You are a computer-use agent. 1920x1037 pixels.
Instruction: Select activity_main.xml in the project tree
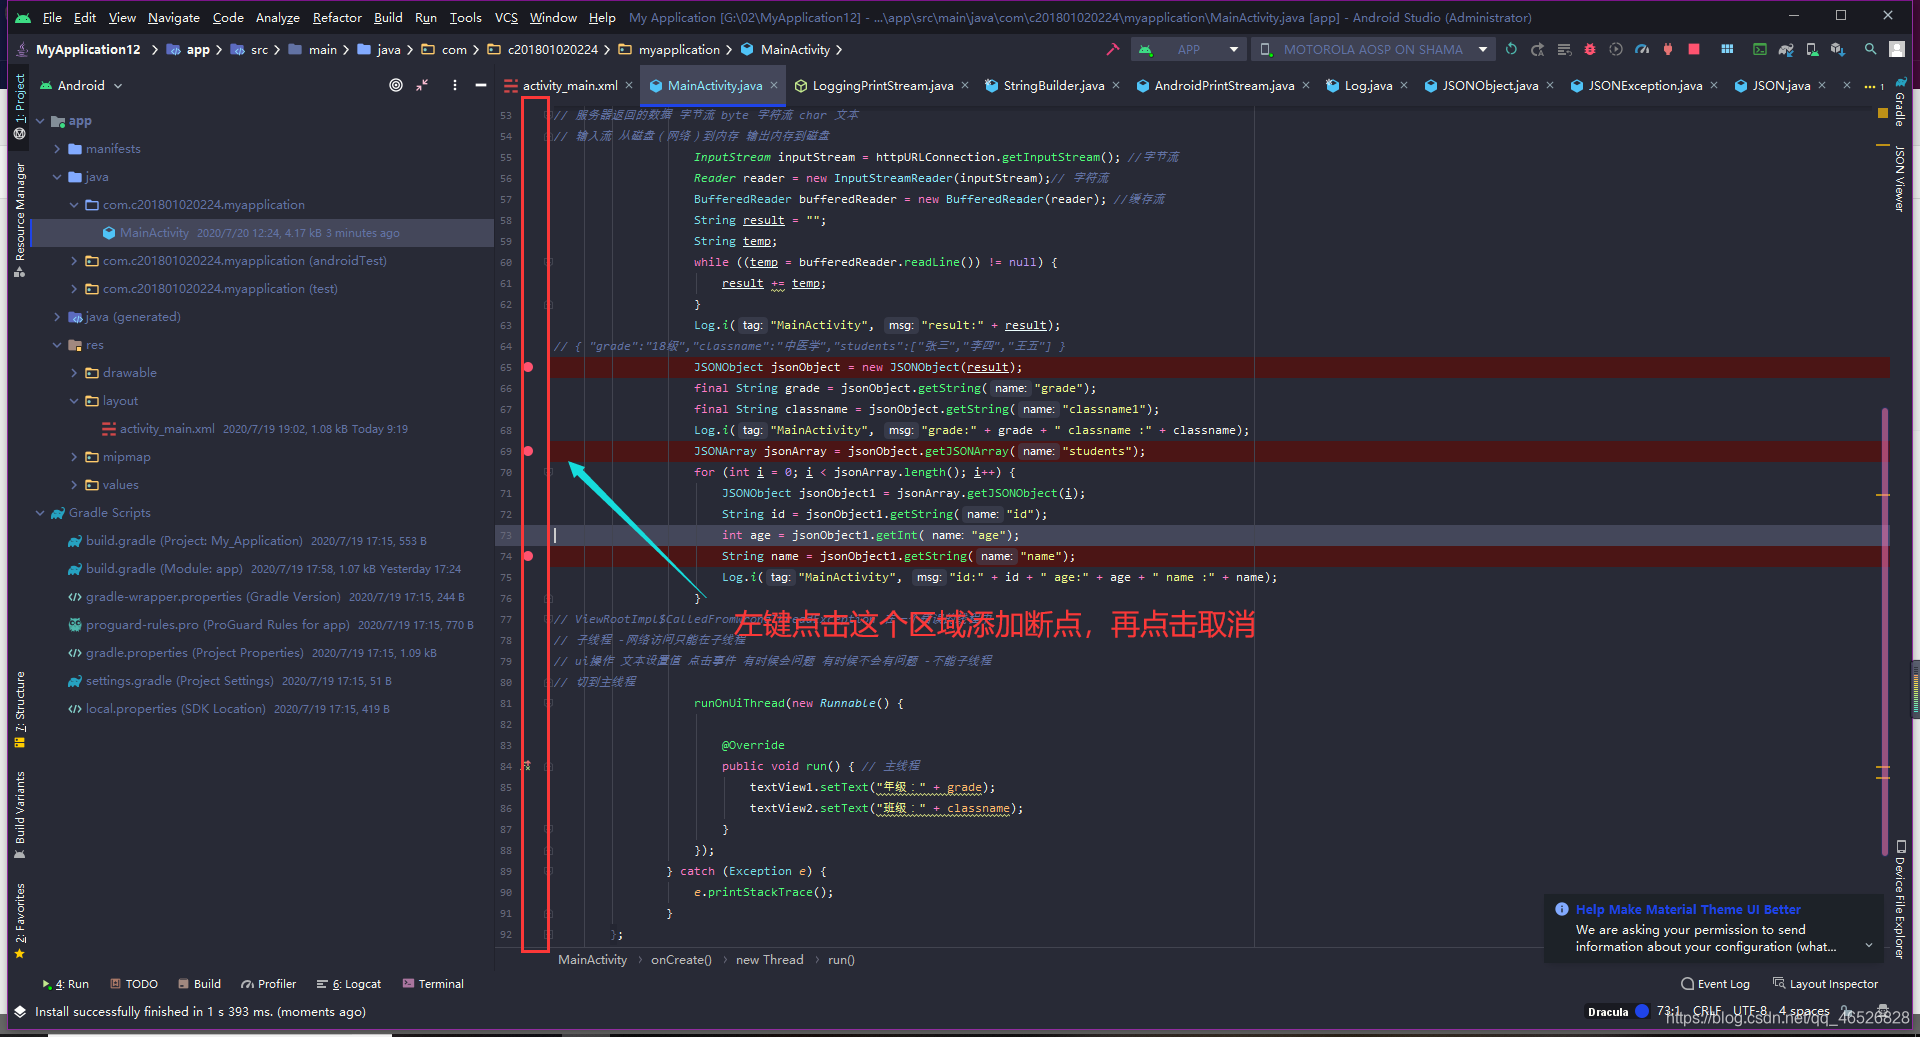pyautogui.click(x=167, y=429)
